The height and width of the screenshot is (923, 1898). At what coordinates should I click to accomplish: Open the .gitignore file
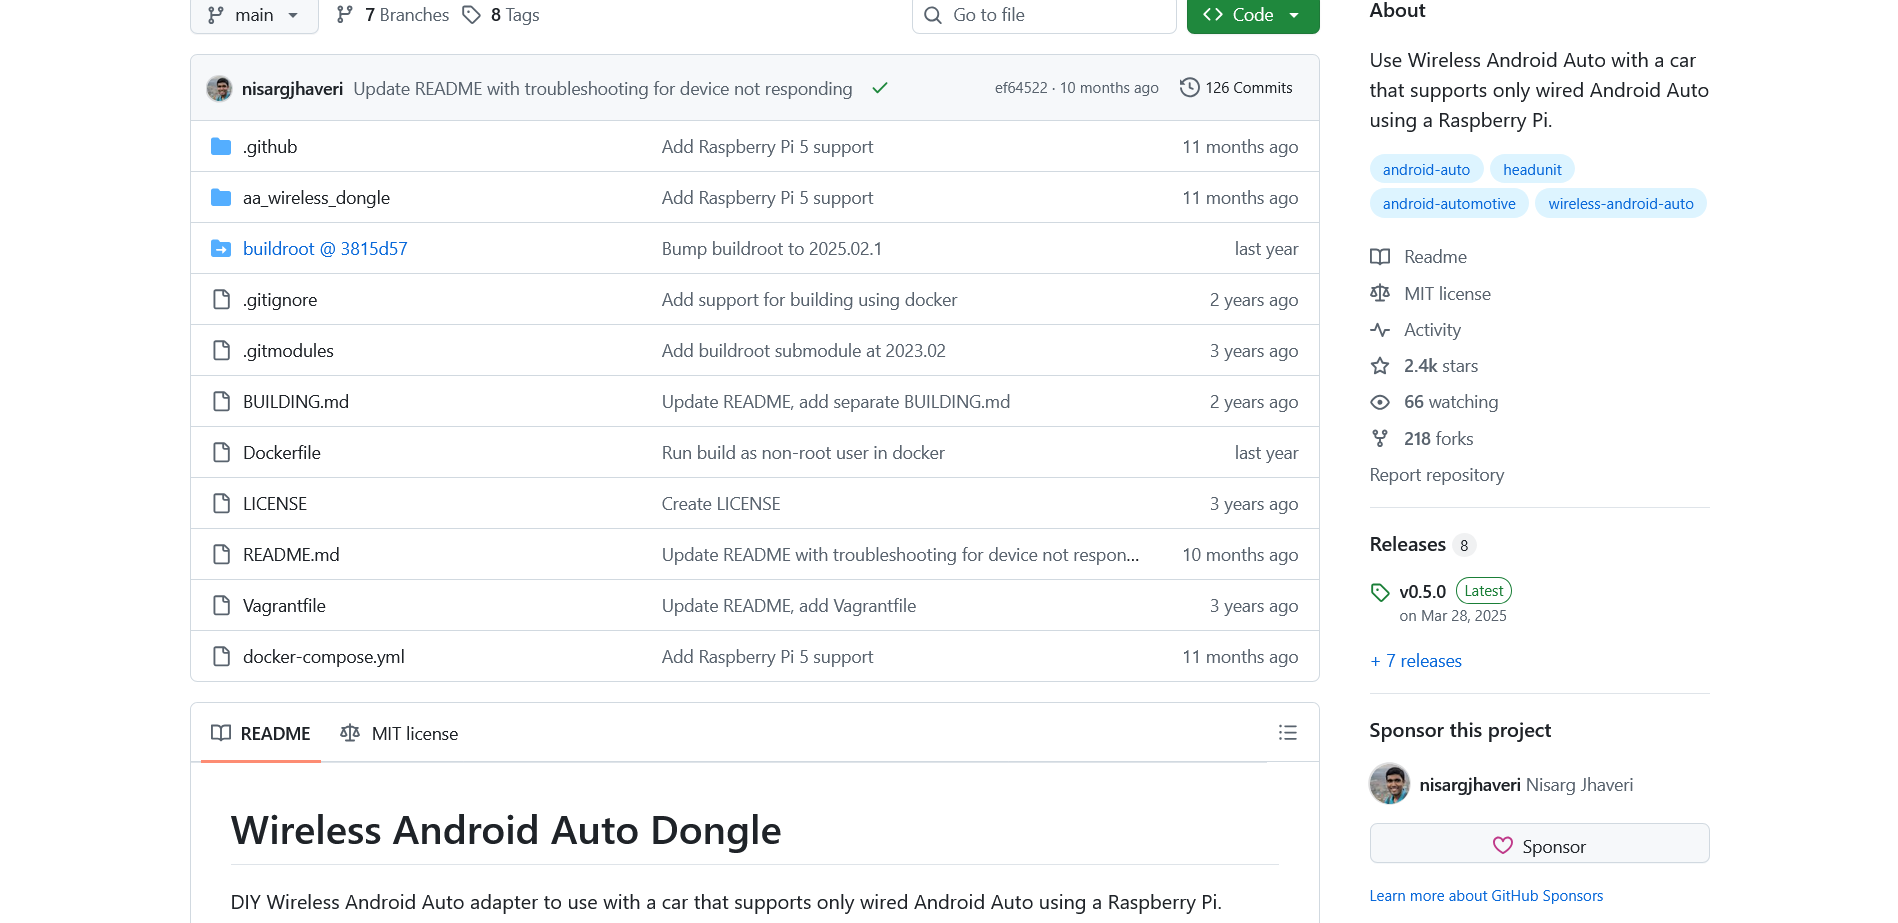(280, 300)
